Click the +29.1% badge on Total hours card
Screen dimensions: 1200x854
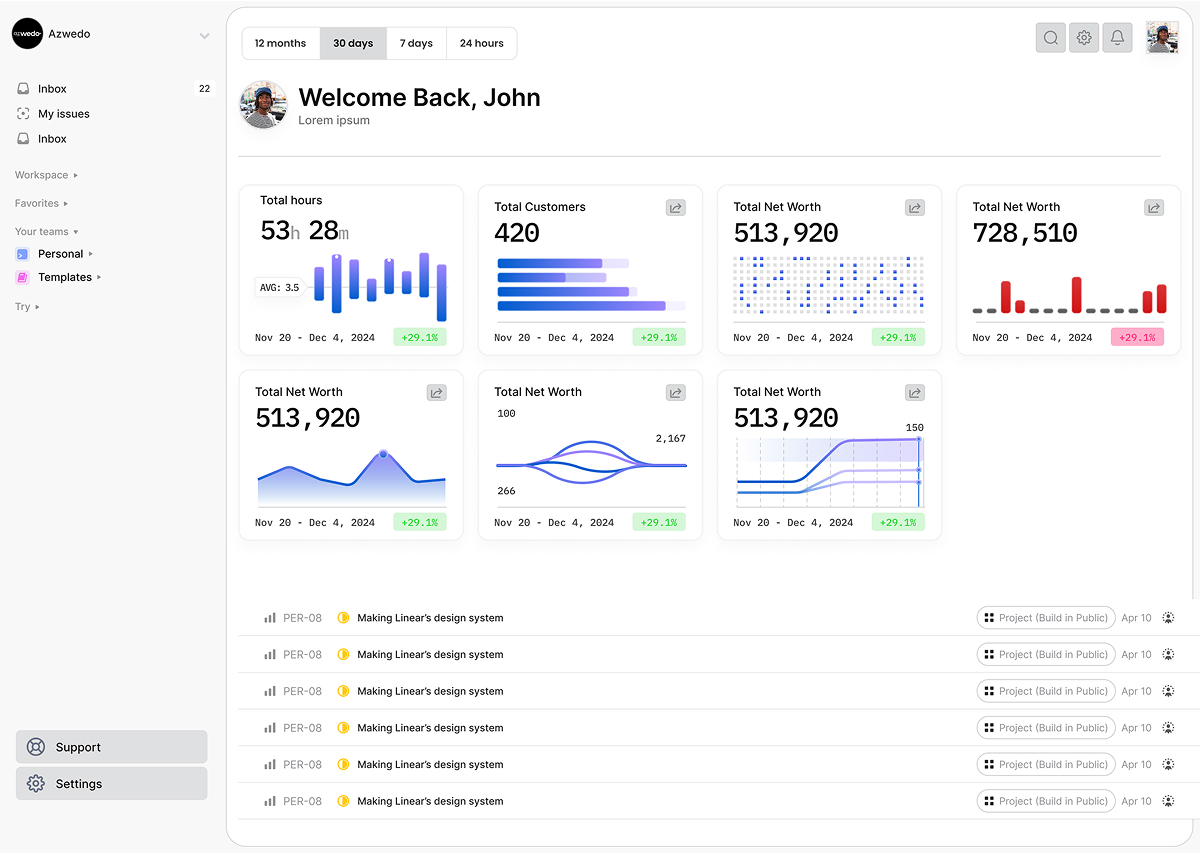pos(420,338)
